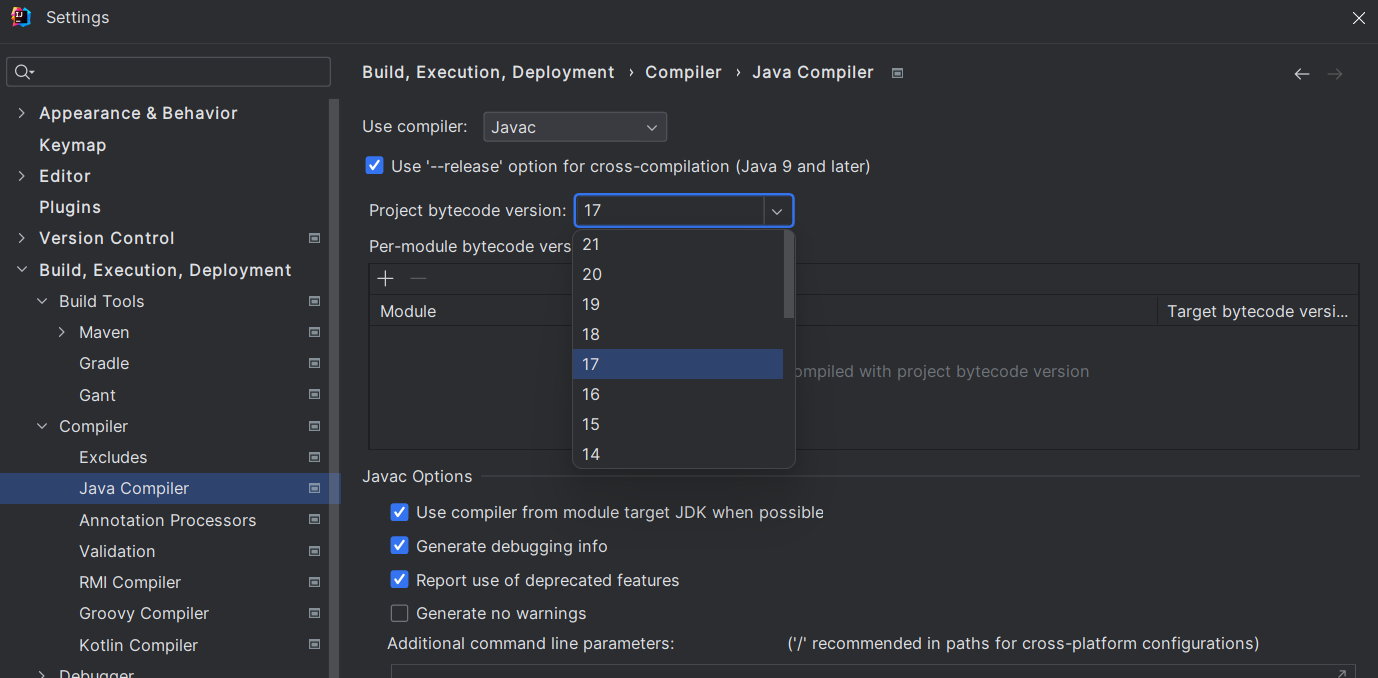
Task: Focus the settings search field
Action: 168,72
